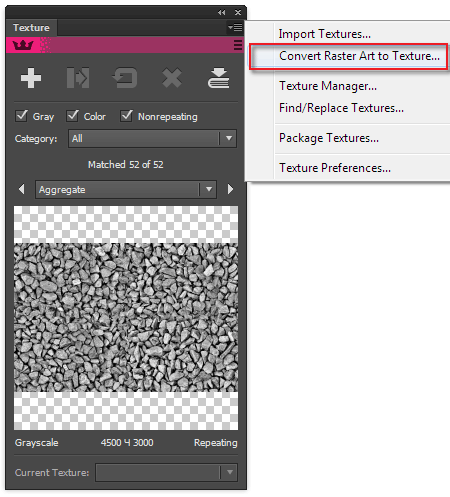The image size is (450, 497).
Task: Click the Reset Texture arrow icon
Action: click(x=125, y=78)
